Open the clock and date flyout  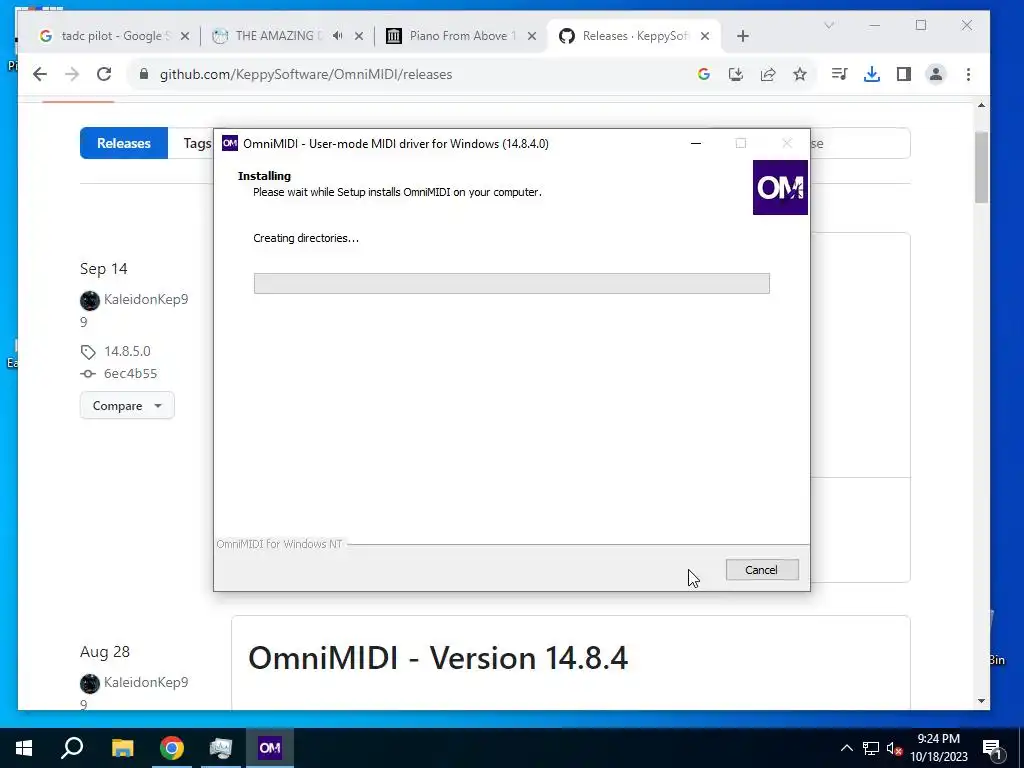tap(938, 748)
